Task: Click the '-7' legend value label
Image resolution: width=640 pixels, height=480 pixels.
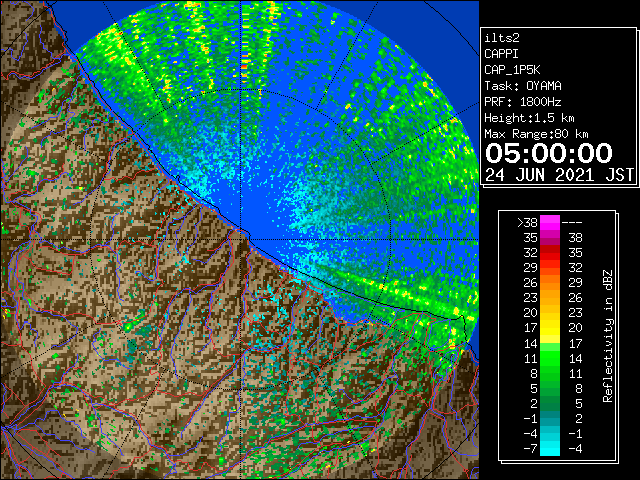Action: (x=530, y=448)
